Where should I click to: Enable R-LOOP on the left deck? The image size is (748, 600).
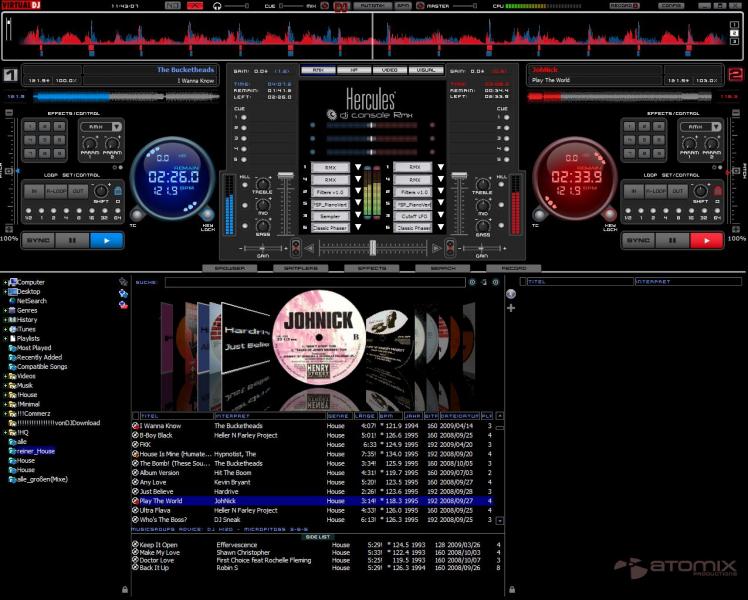pyautogui.click(x=55, y=191)
